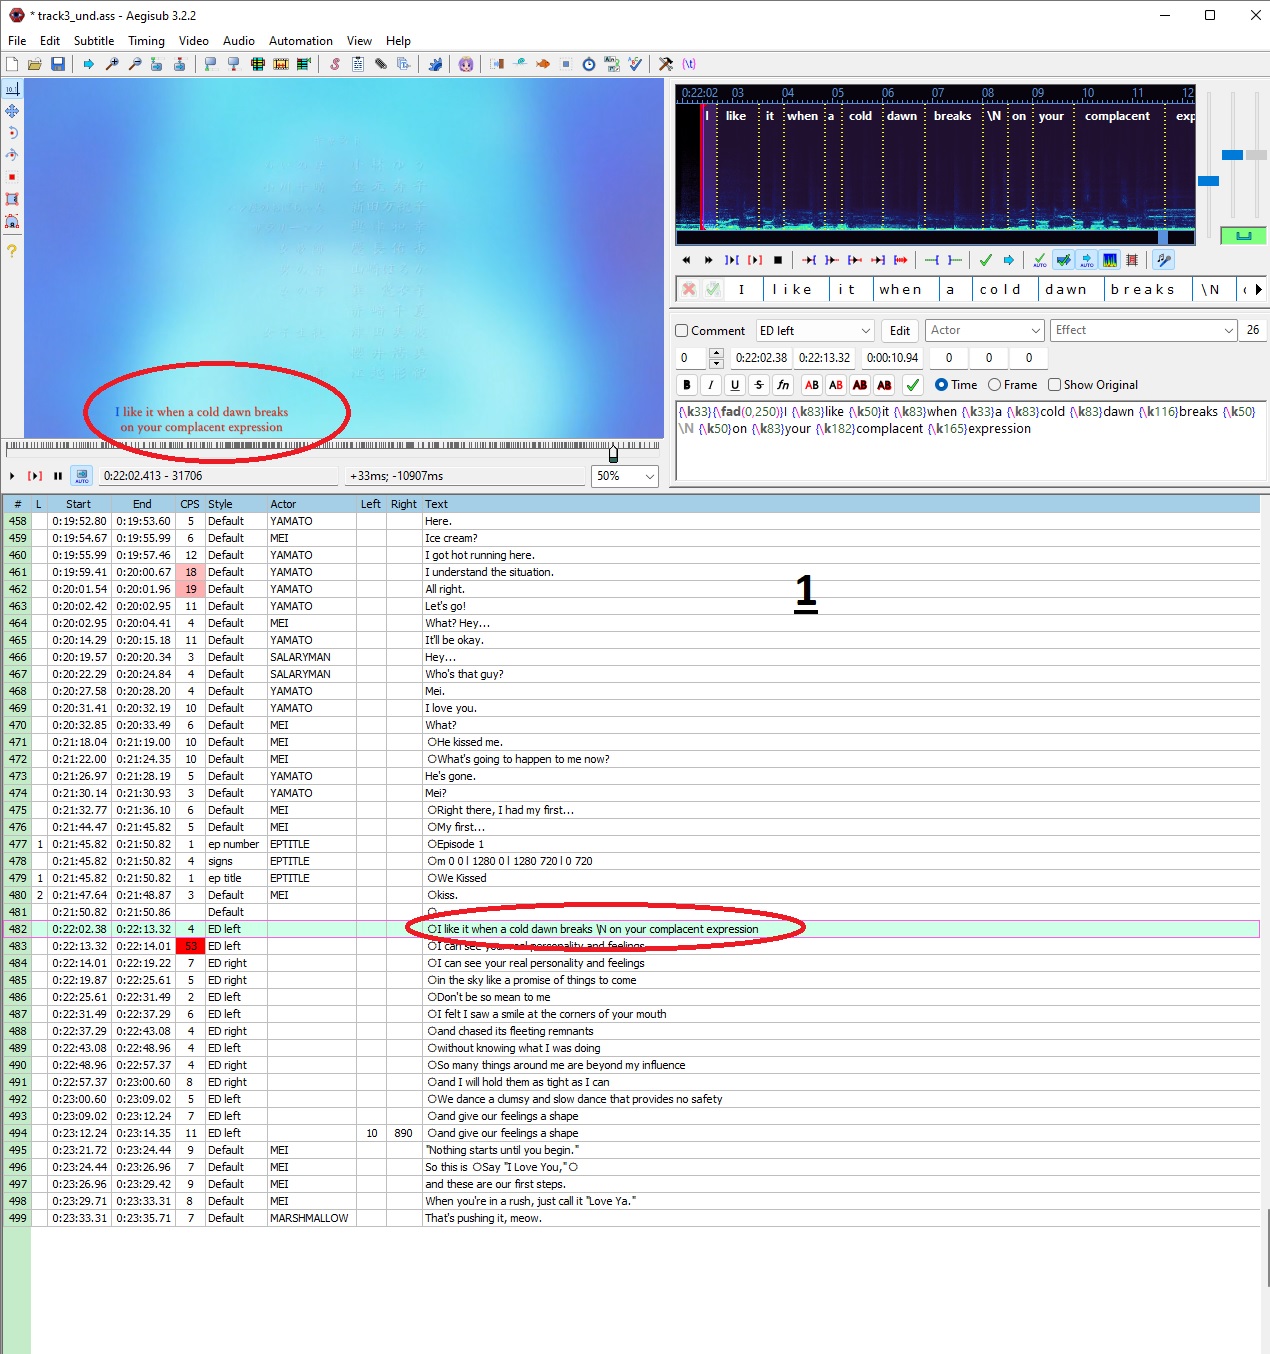Click the green commit text checkmark button
1270x1354 pixels.
(x=912, y=385)
